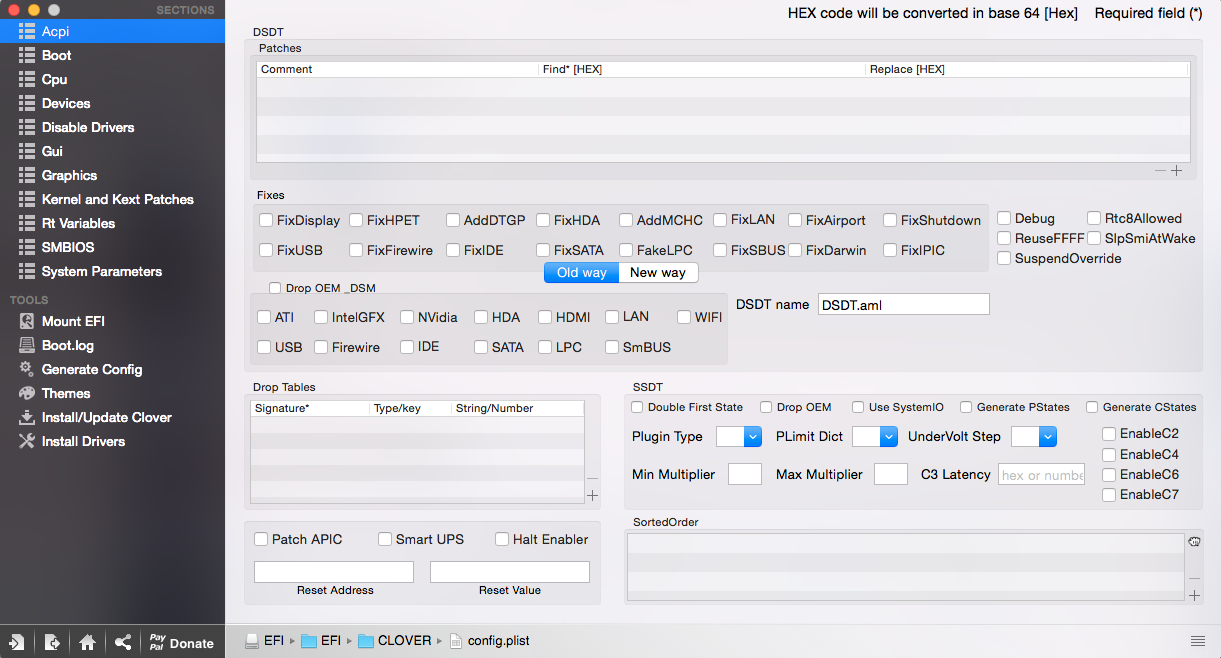Screen dimensions: 1221x658
Task: Open the UnderVolt Step dropdown
Action: coord(1034,437)
